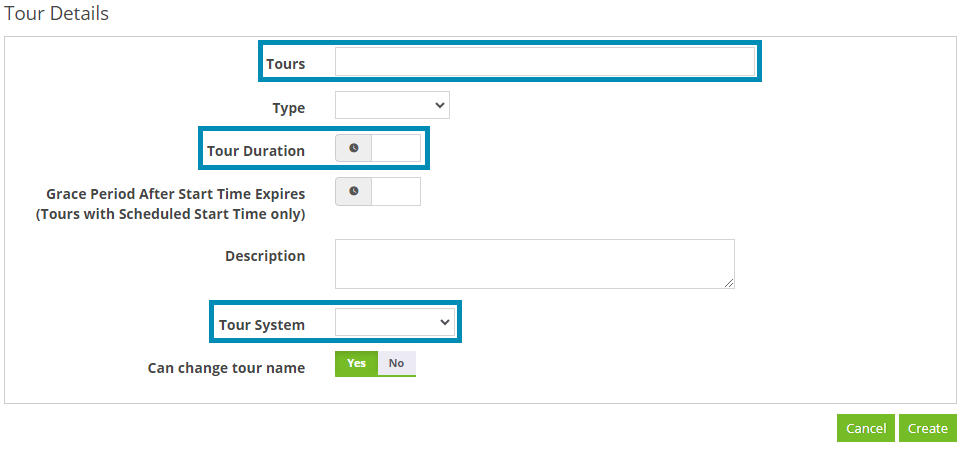Click the chevron arrow in Tour System field
Image resolution: width=962 pixels, height=449 pixels.
pyautogui.click(x=445, y=323)
